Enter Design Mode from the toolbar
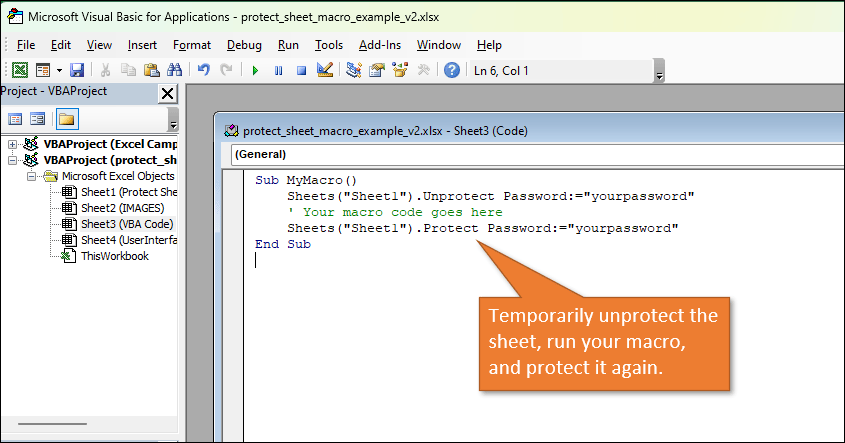Image resolution: width=845 pixels, height=443 pixels. tap(324, 70)
